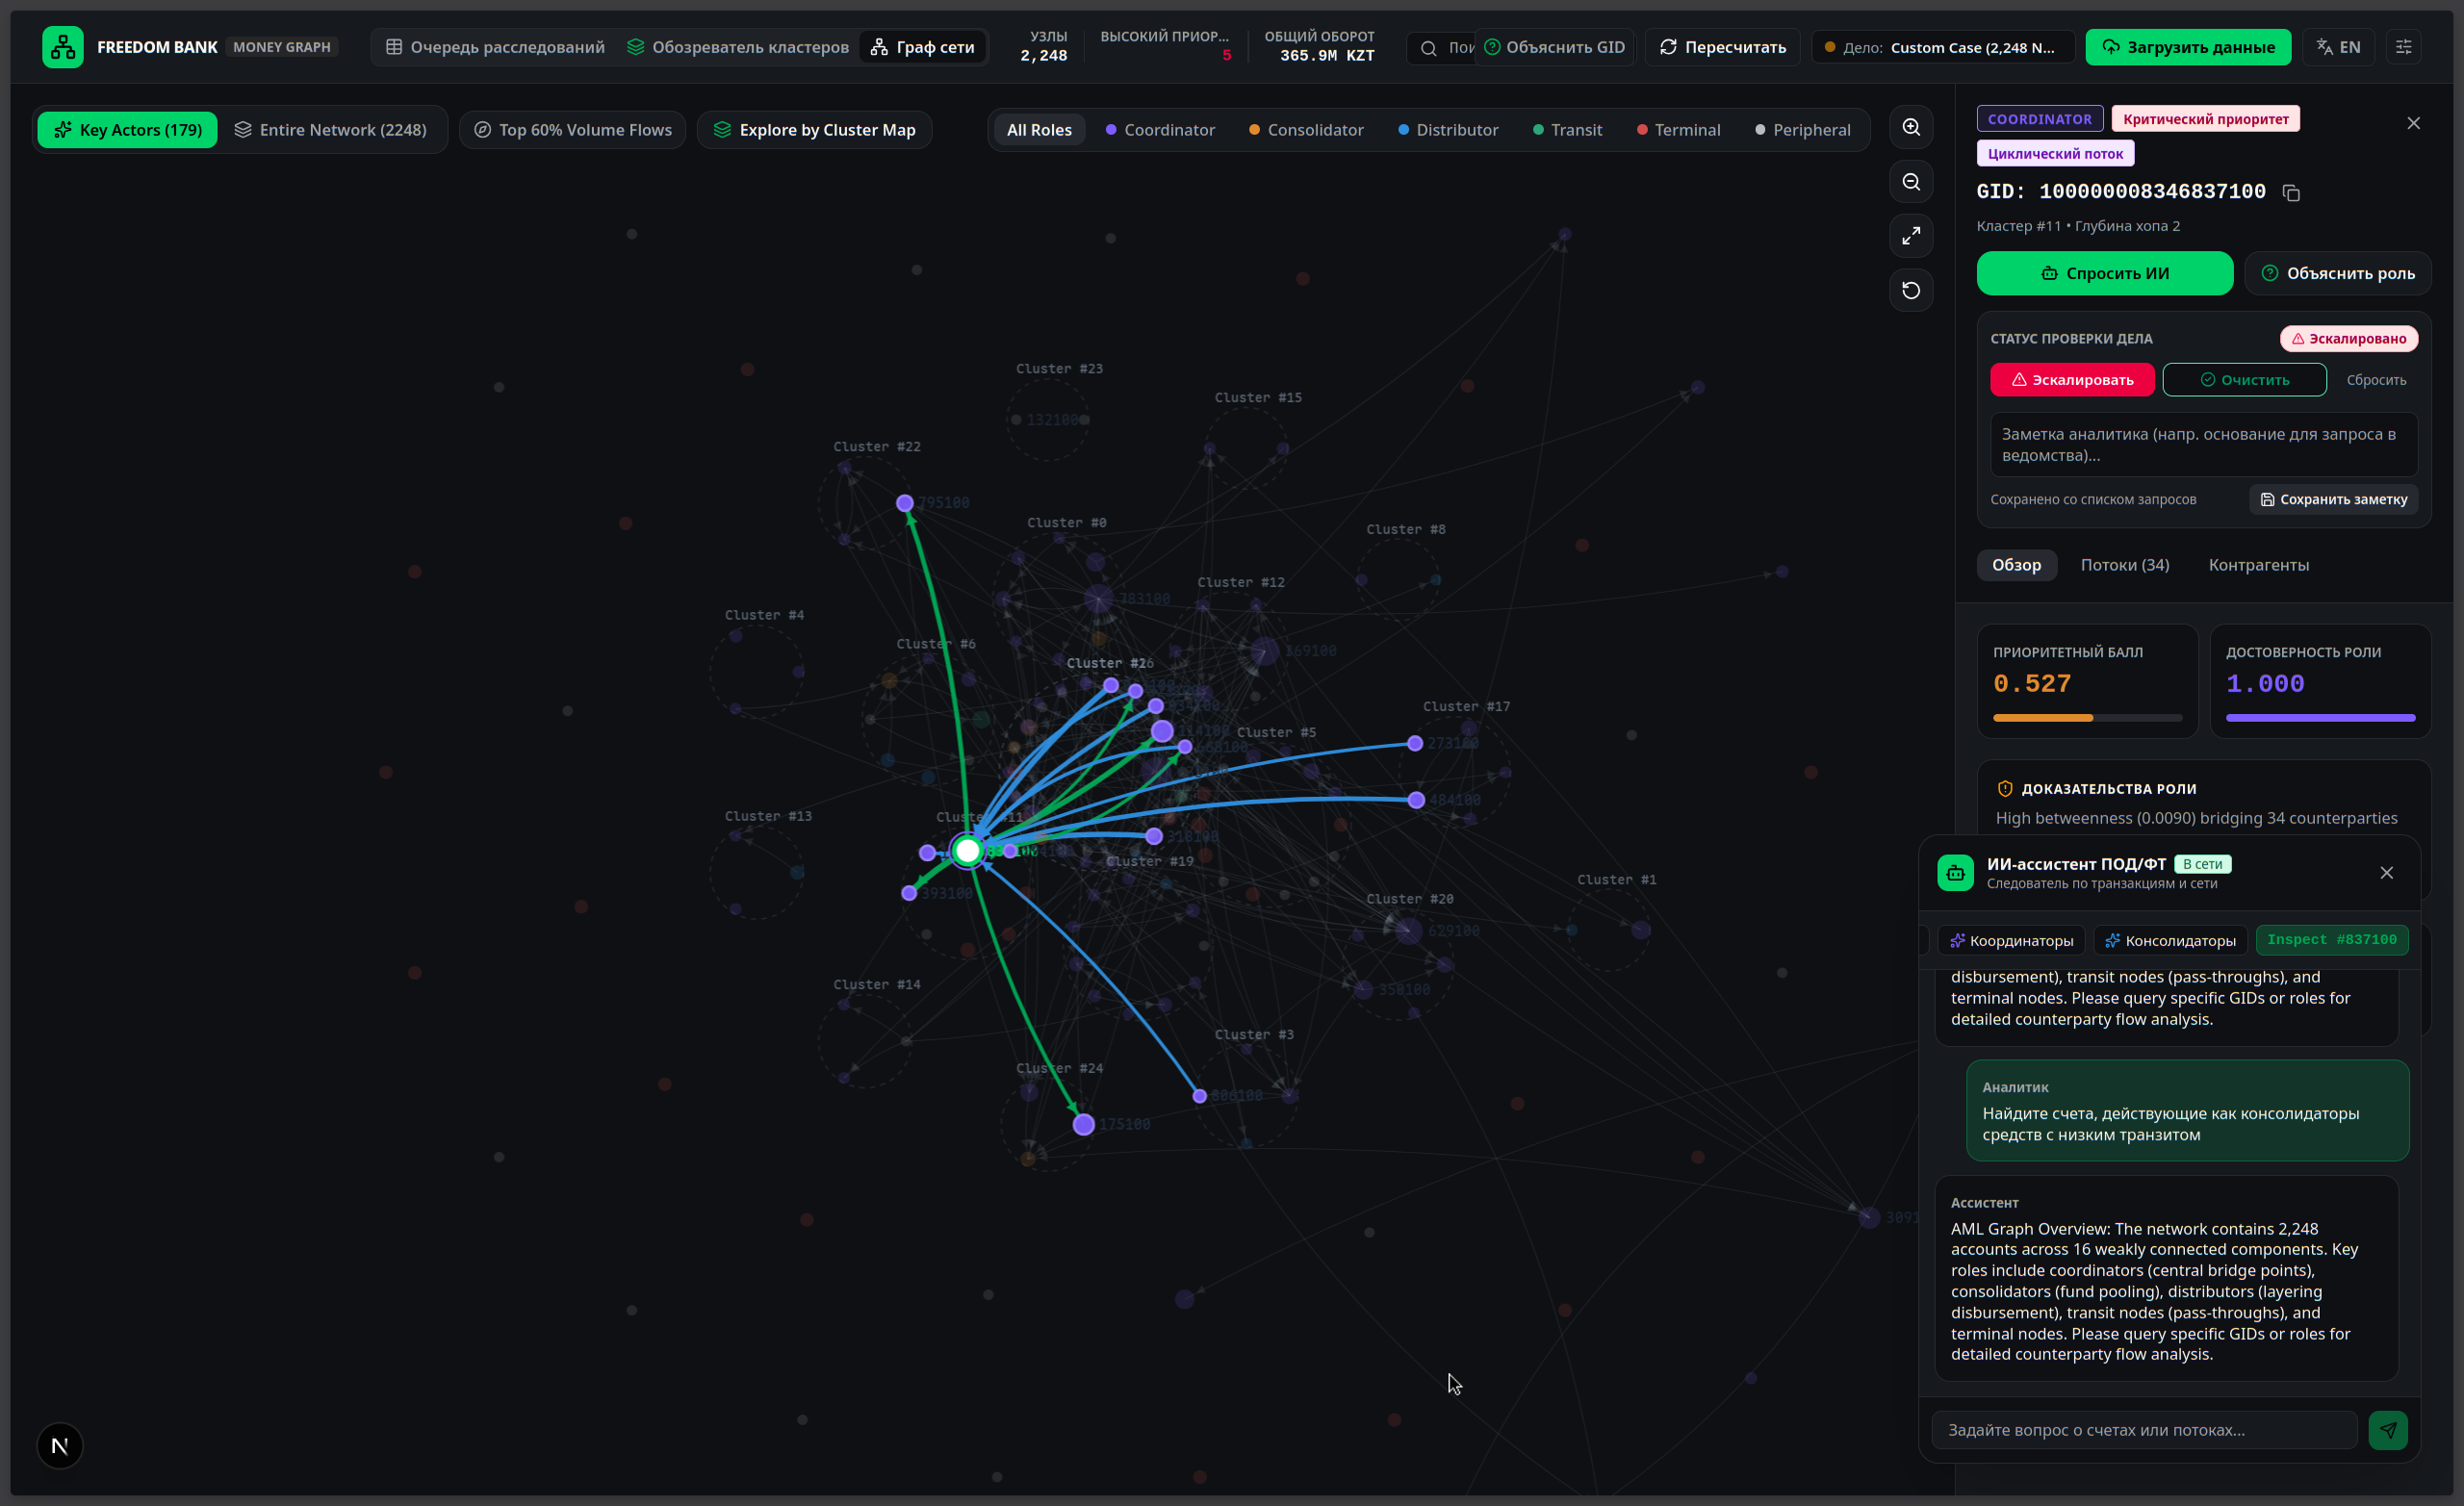Open the settings sliders icon
The height and width of the screenshot is (1506, 2464).
(2403, 47)
